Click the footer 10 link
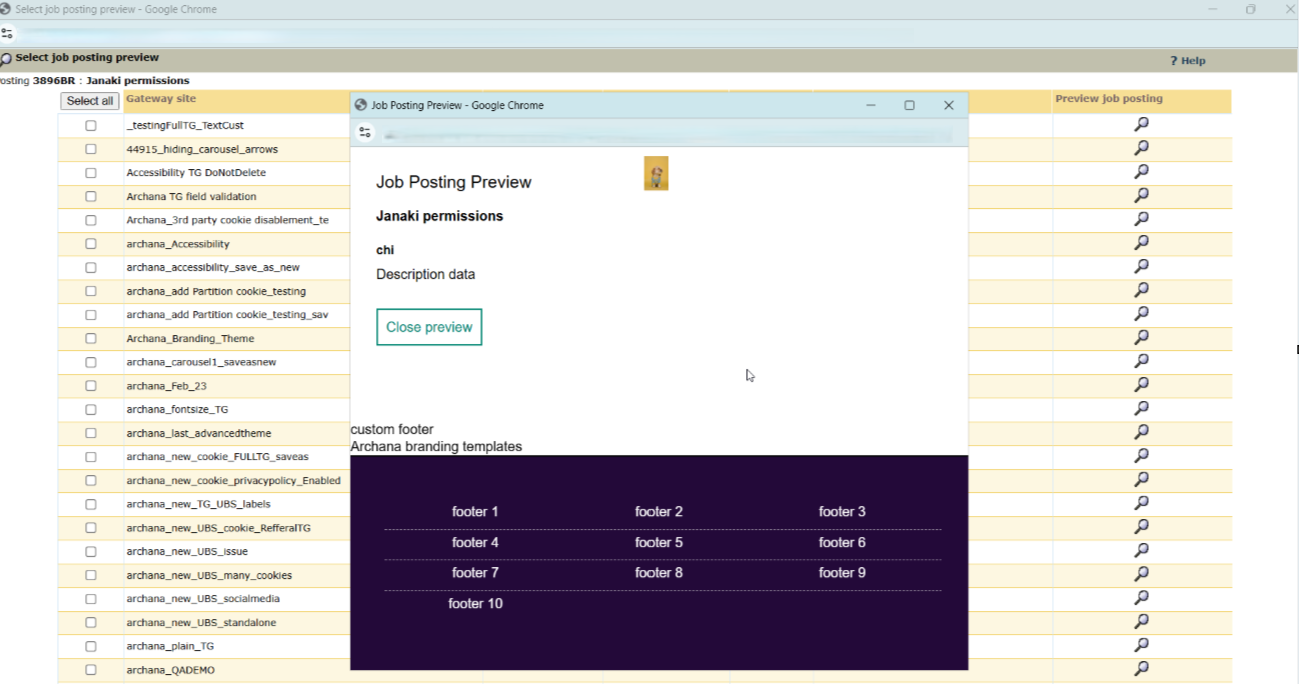Image resolution: width=1299 pixels, height=684 pixels. (x=475, y=604)
